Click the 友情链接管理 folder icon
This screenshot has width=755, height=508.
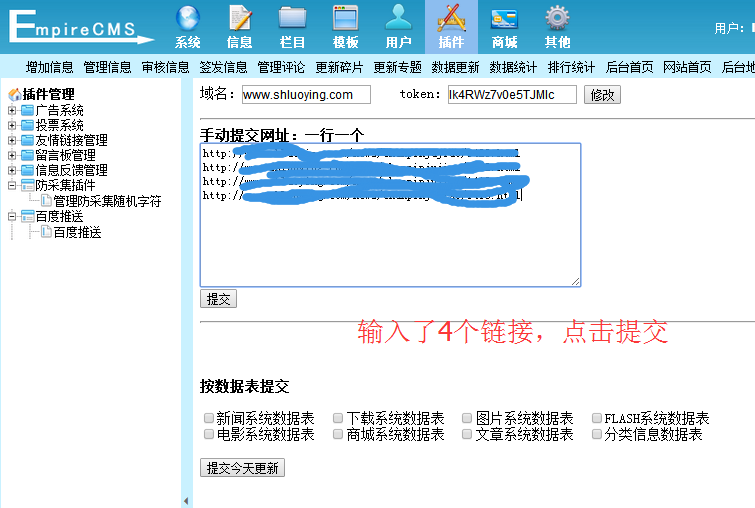coord(27,140)
